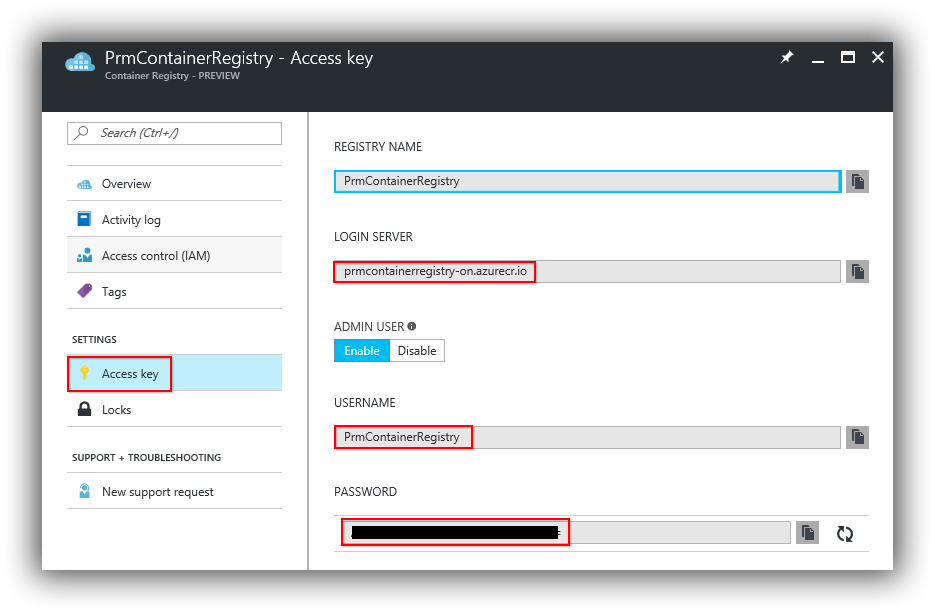Viewport: 935px width, 612px height.
Task: Click the Access control people icon
Action: coord(85,255)
